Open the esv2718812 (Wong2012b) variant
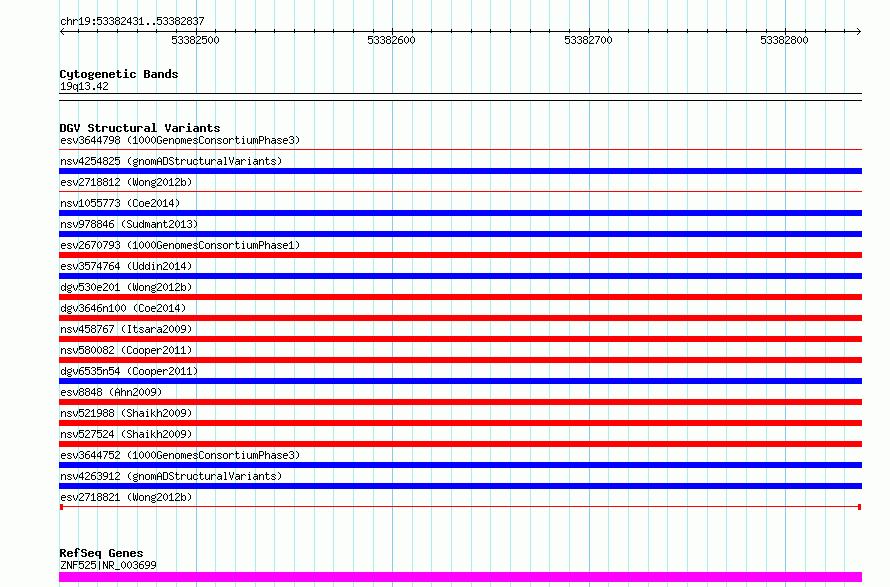890x587 pixels. (126, 182)
